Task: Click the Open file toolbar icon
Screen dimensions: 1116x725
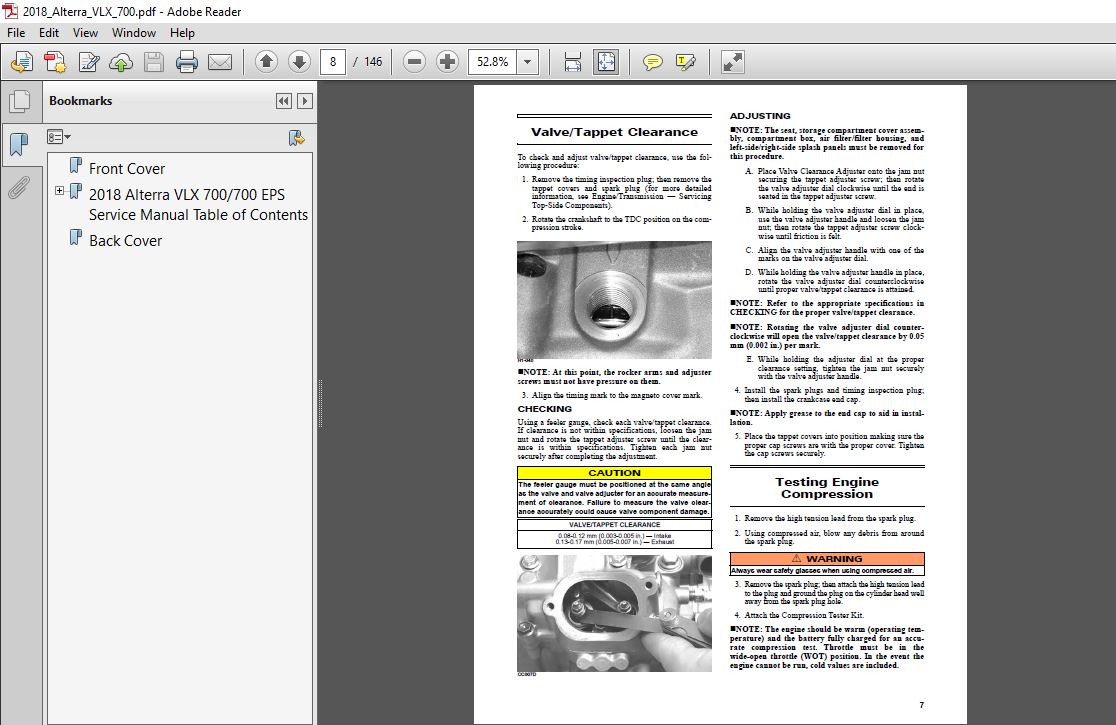Action: coord(22,63)
